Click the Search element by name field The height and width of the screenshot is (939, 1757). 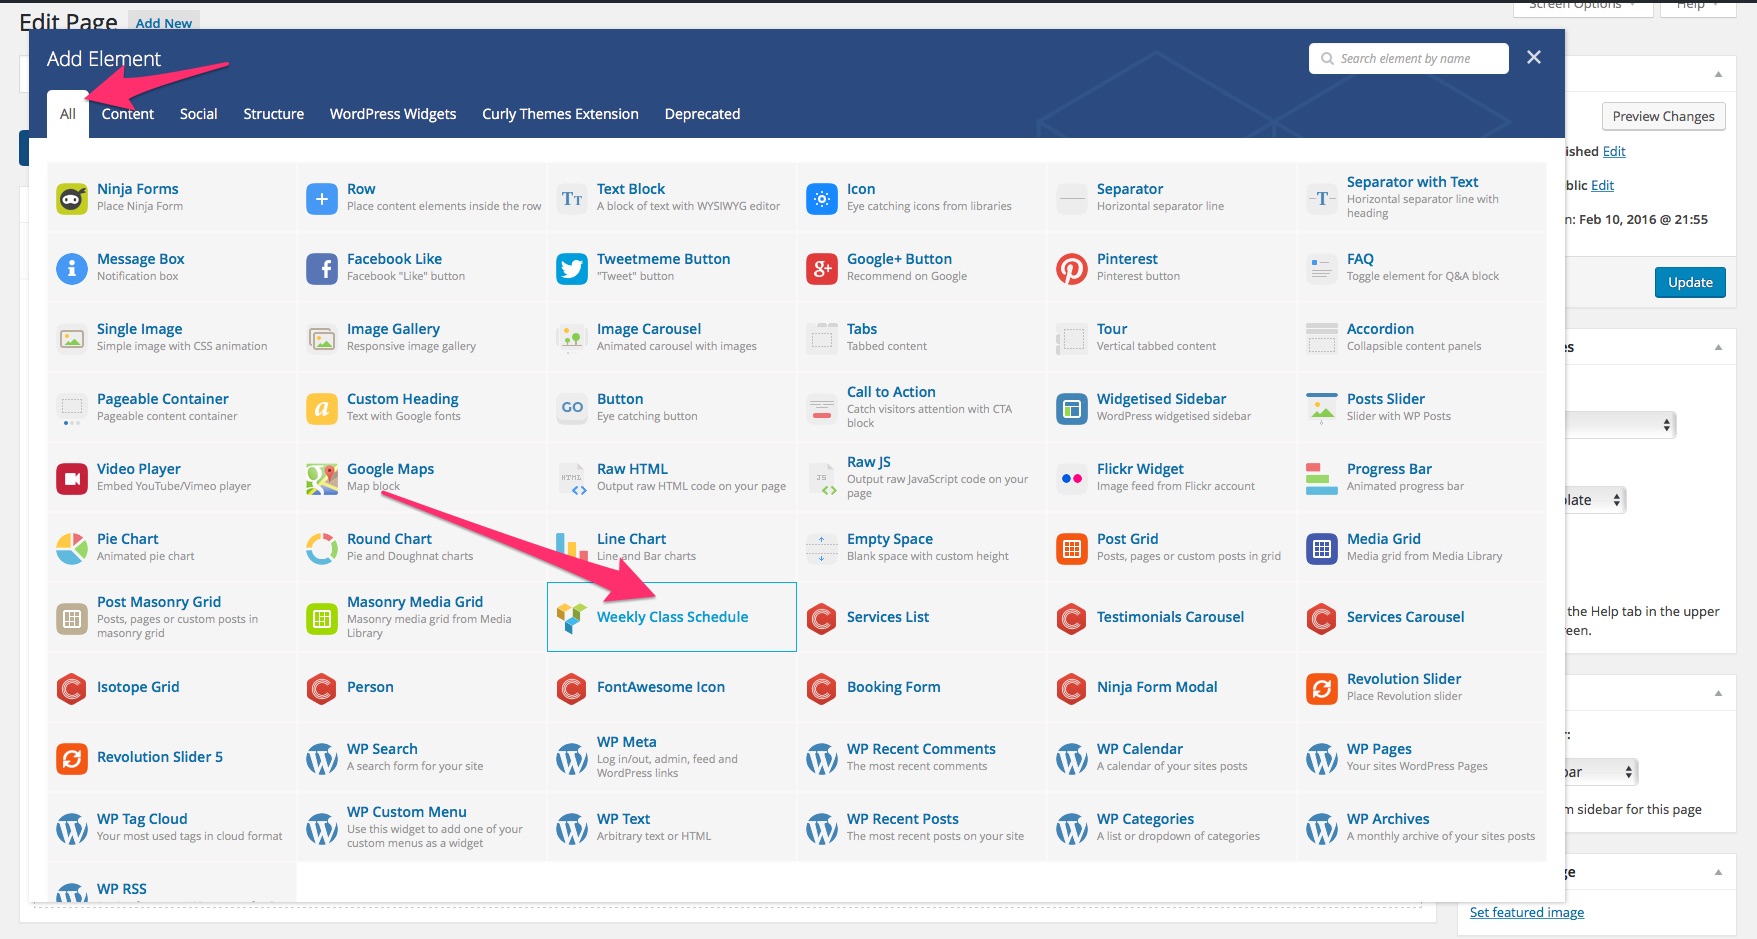point(1408,58)
